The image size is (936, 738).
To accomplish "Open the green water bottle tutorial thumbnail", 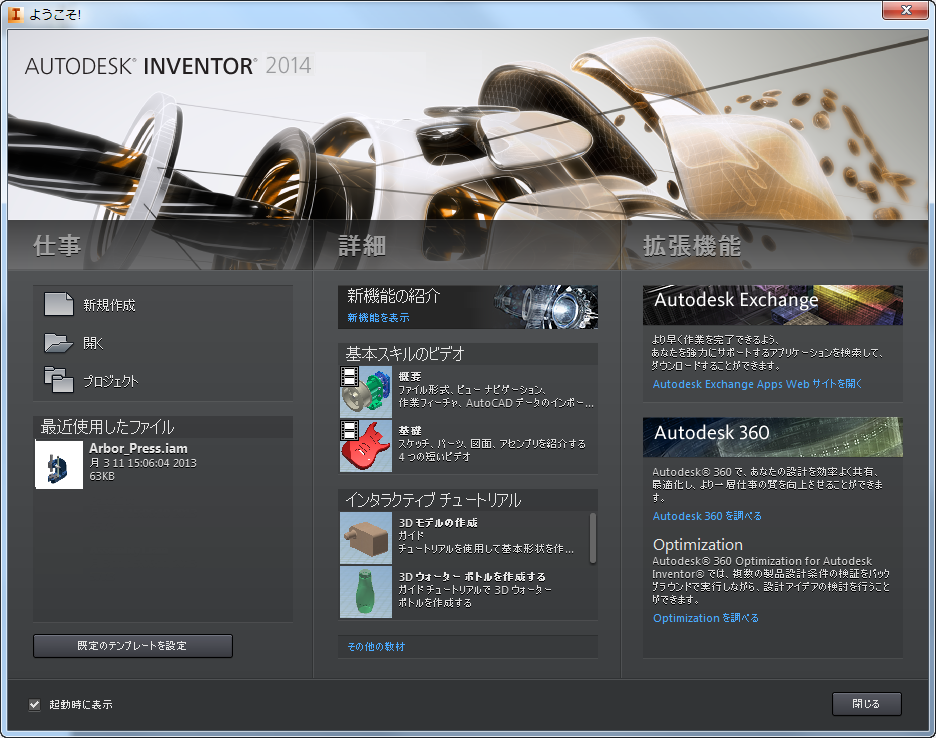I will 365,592.
